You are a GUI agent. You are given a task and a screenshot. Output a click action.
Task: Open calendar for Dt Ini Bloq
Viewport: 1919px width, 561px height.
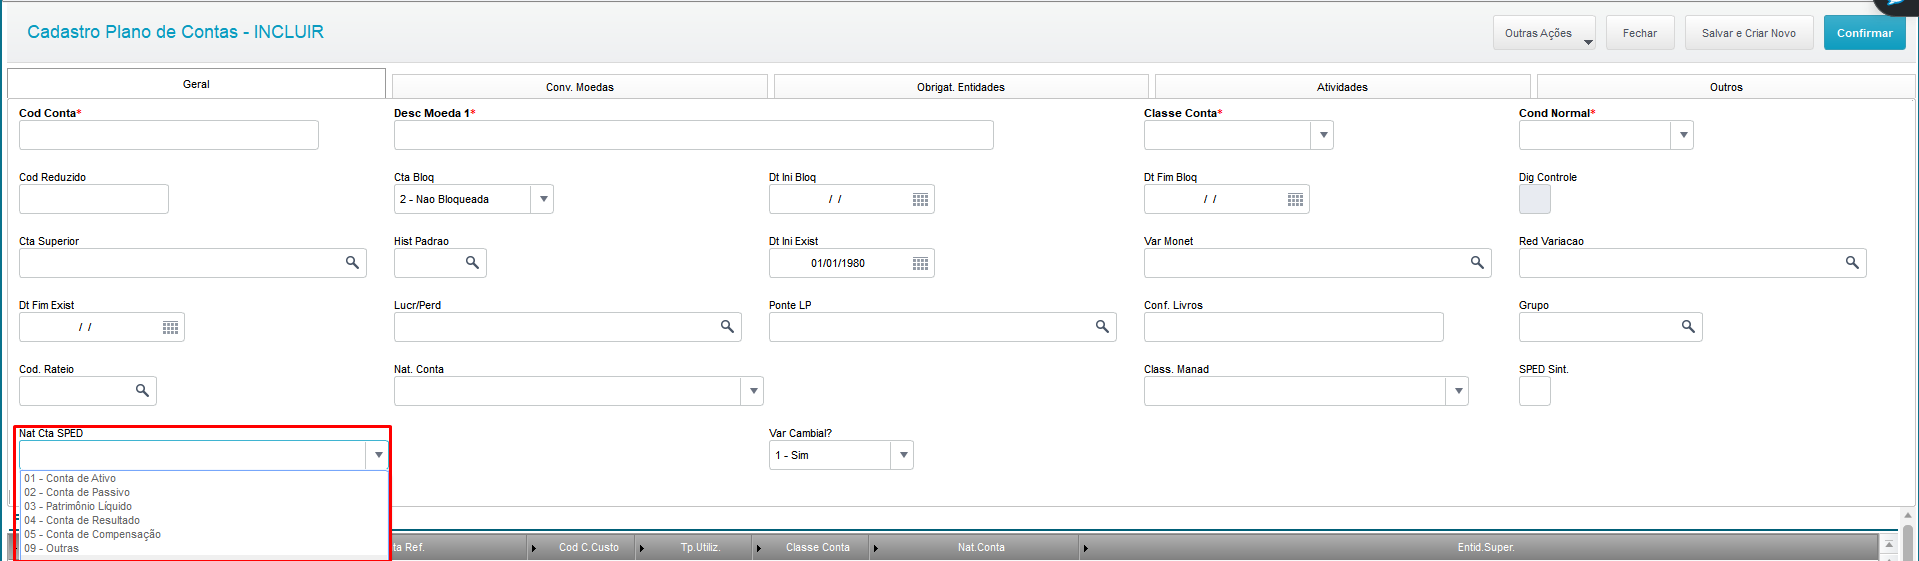[x=920, y=200]
